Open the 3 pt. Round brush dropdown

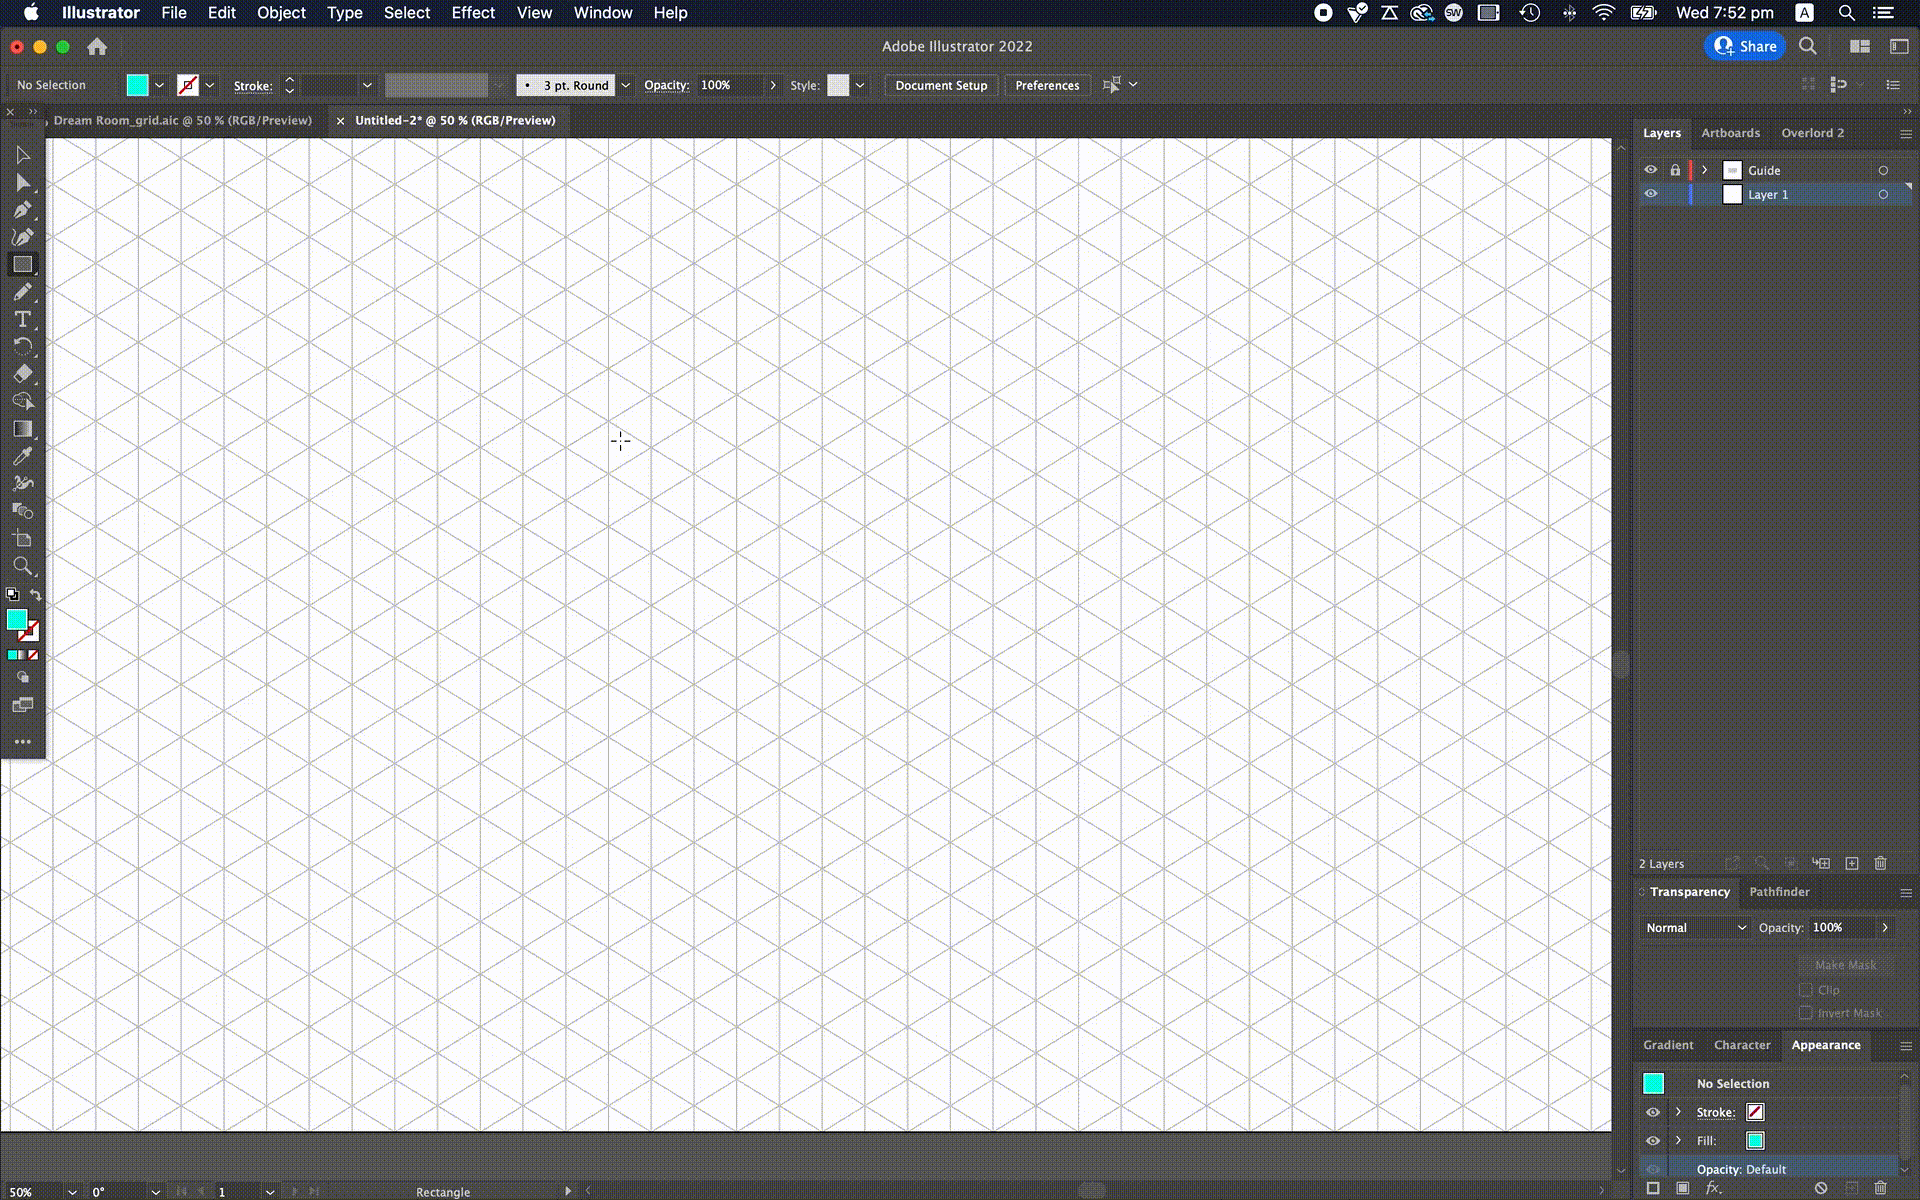(x=626, y=85)
